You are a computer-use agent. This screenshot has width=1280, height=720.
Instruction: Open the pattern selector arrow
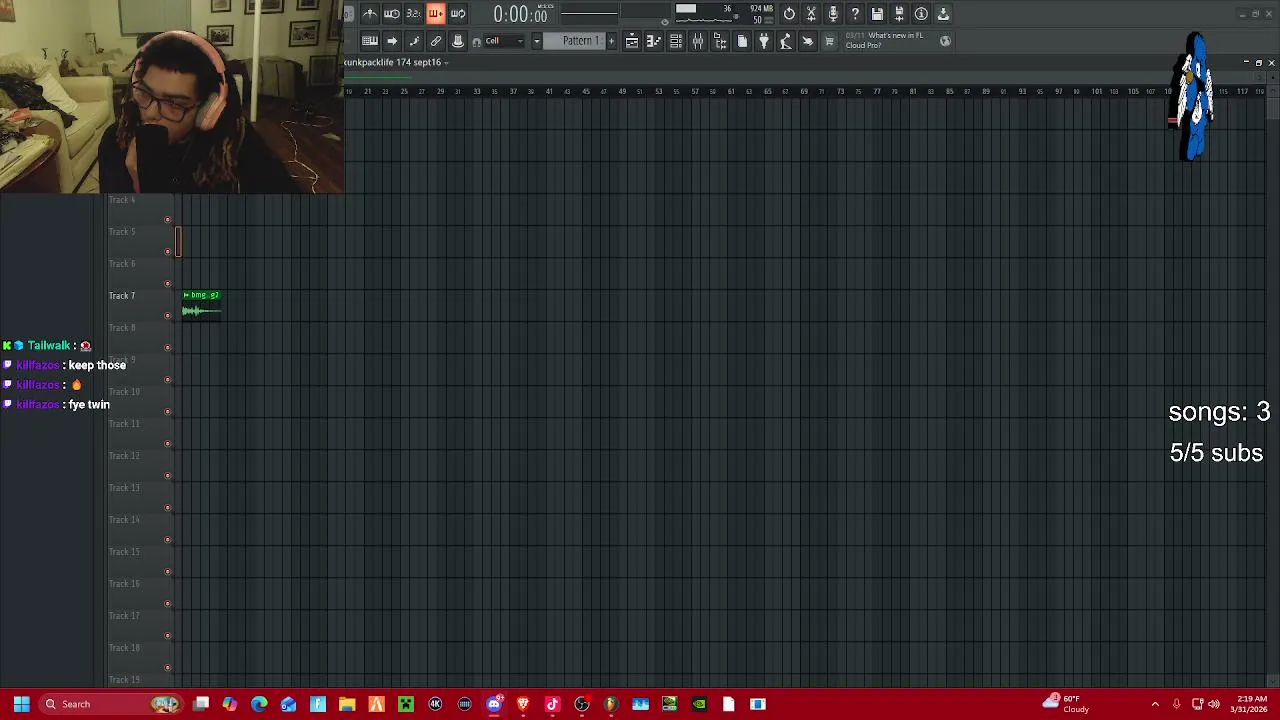[537, 41]
